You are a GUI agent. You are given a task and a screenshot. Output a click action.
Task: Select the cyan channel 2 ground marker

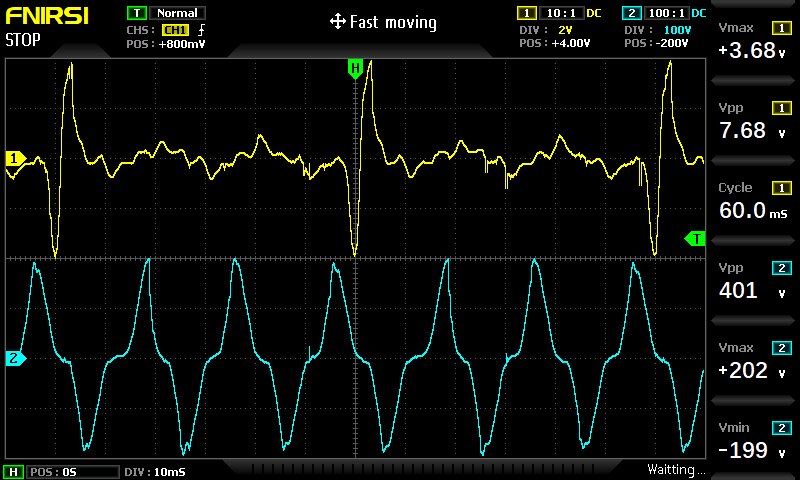point(14,358)
